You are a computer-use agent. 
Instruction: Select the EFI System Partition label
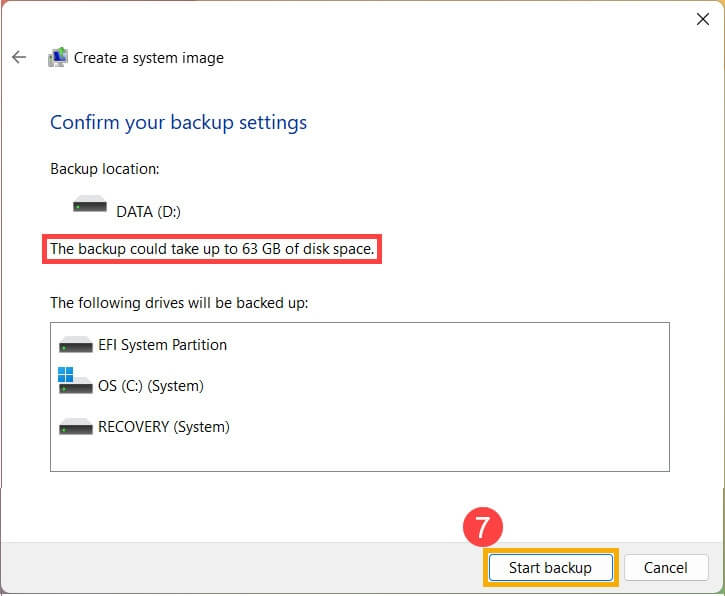162,345
